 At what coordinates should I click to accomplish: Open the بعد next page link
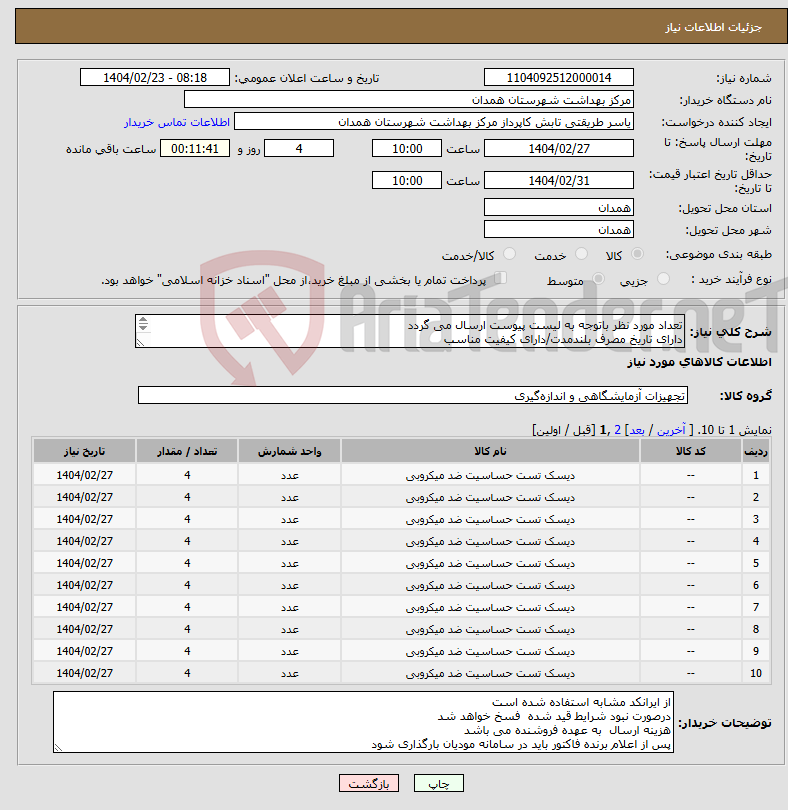(x=637, y=430)
